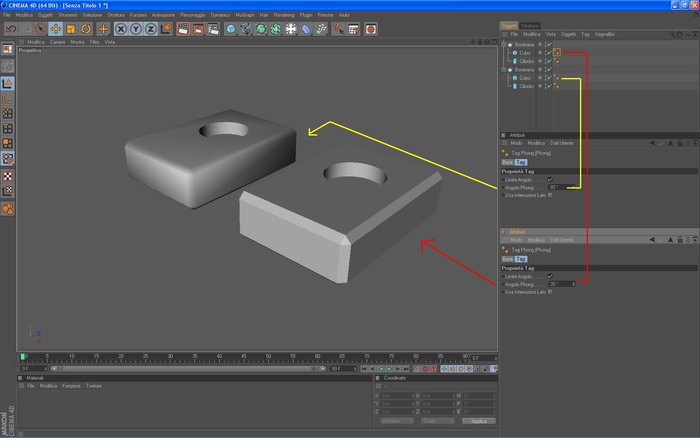Select the Rotate tool icon

(x=86, y=29)
